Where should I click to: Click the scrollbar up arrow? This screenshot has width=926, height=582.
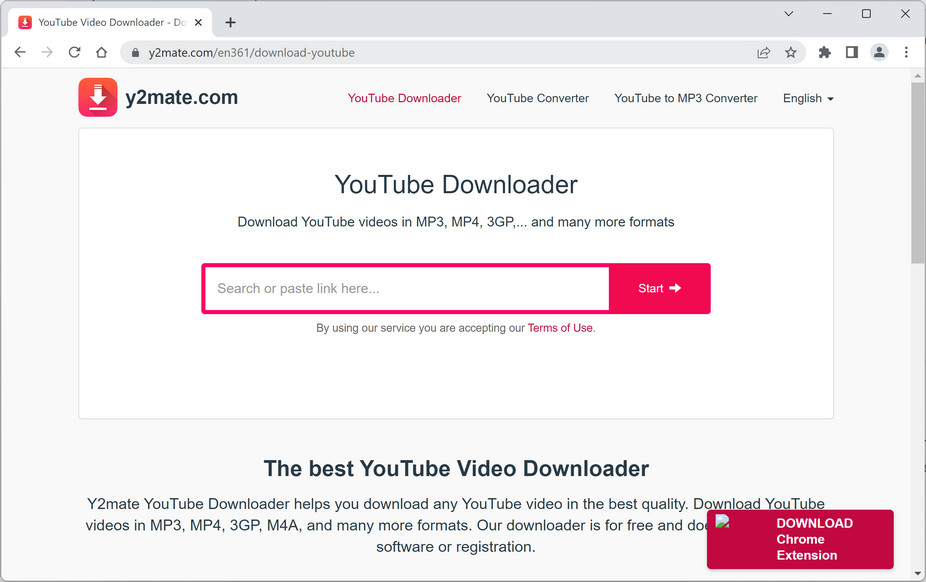pyautogui.click(x=918, y=76)
